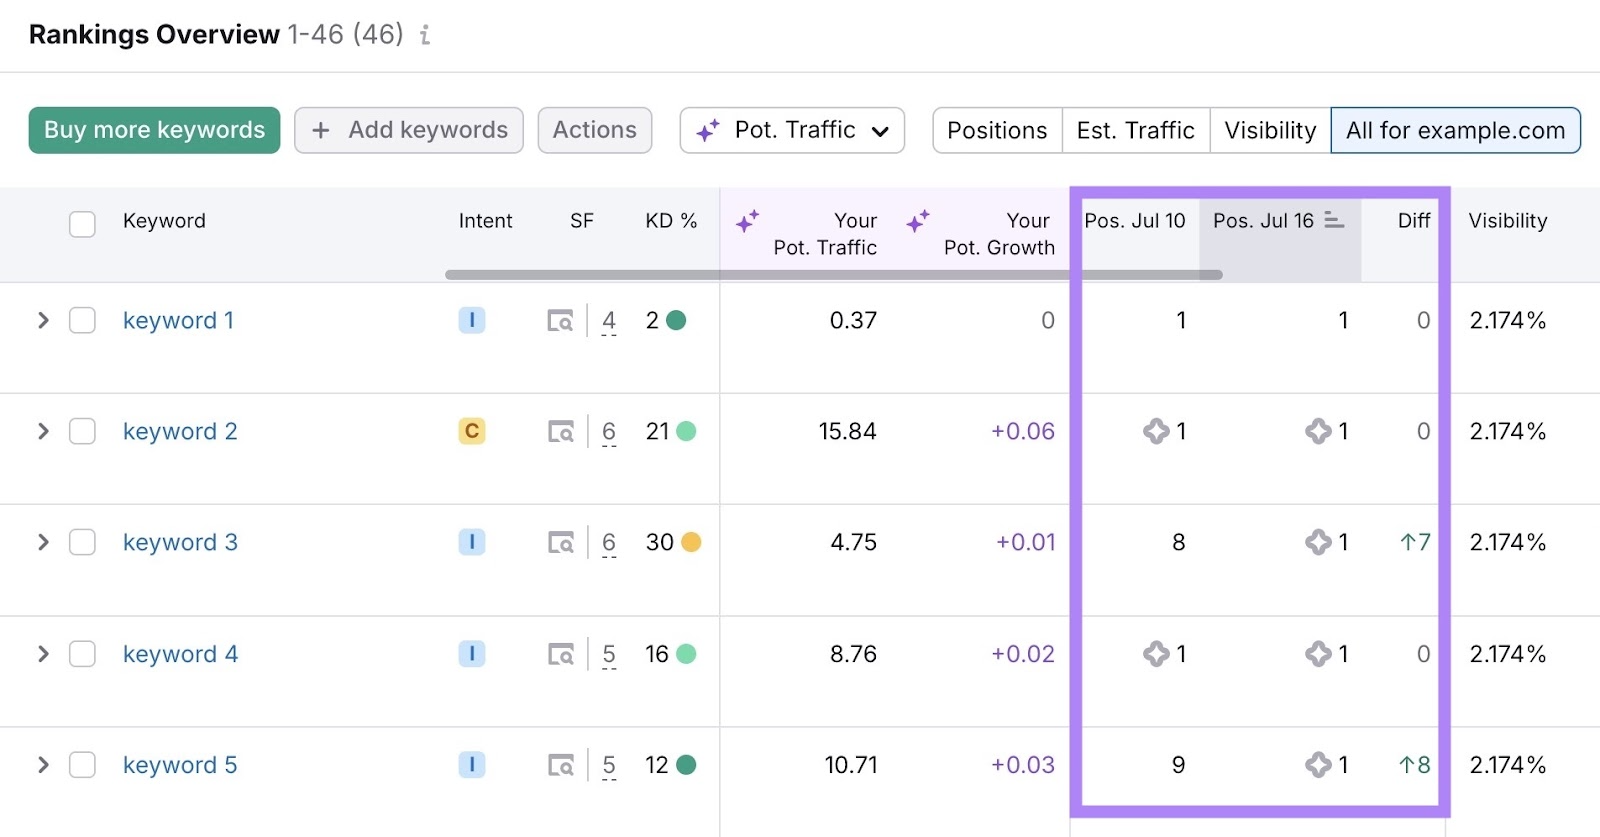Toggle the select-all keywords checkbox in header
Viewport: 1600px width, 837px height.
pos(82,223)
